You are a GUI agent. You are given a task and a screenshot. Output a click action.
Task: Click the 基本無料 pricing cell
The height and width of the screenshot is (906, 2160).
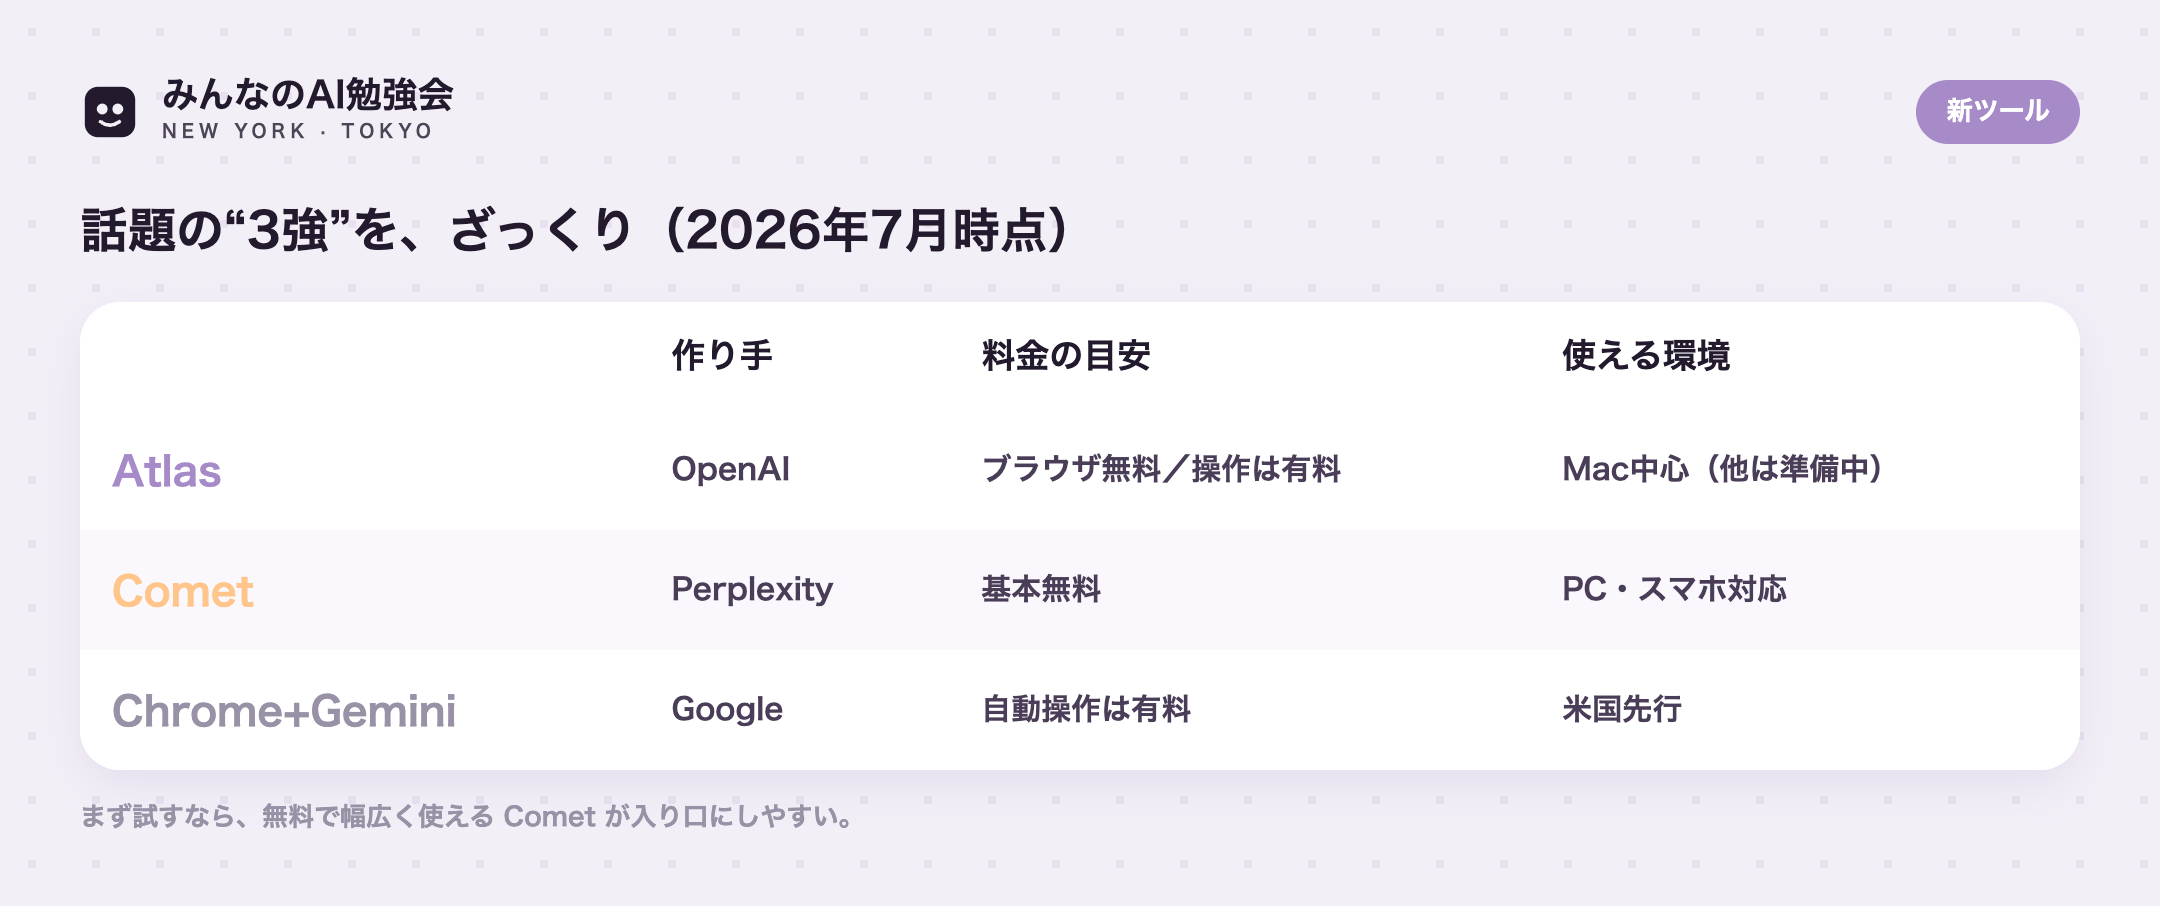[1041, 589]
